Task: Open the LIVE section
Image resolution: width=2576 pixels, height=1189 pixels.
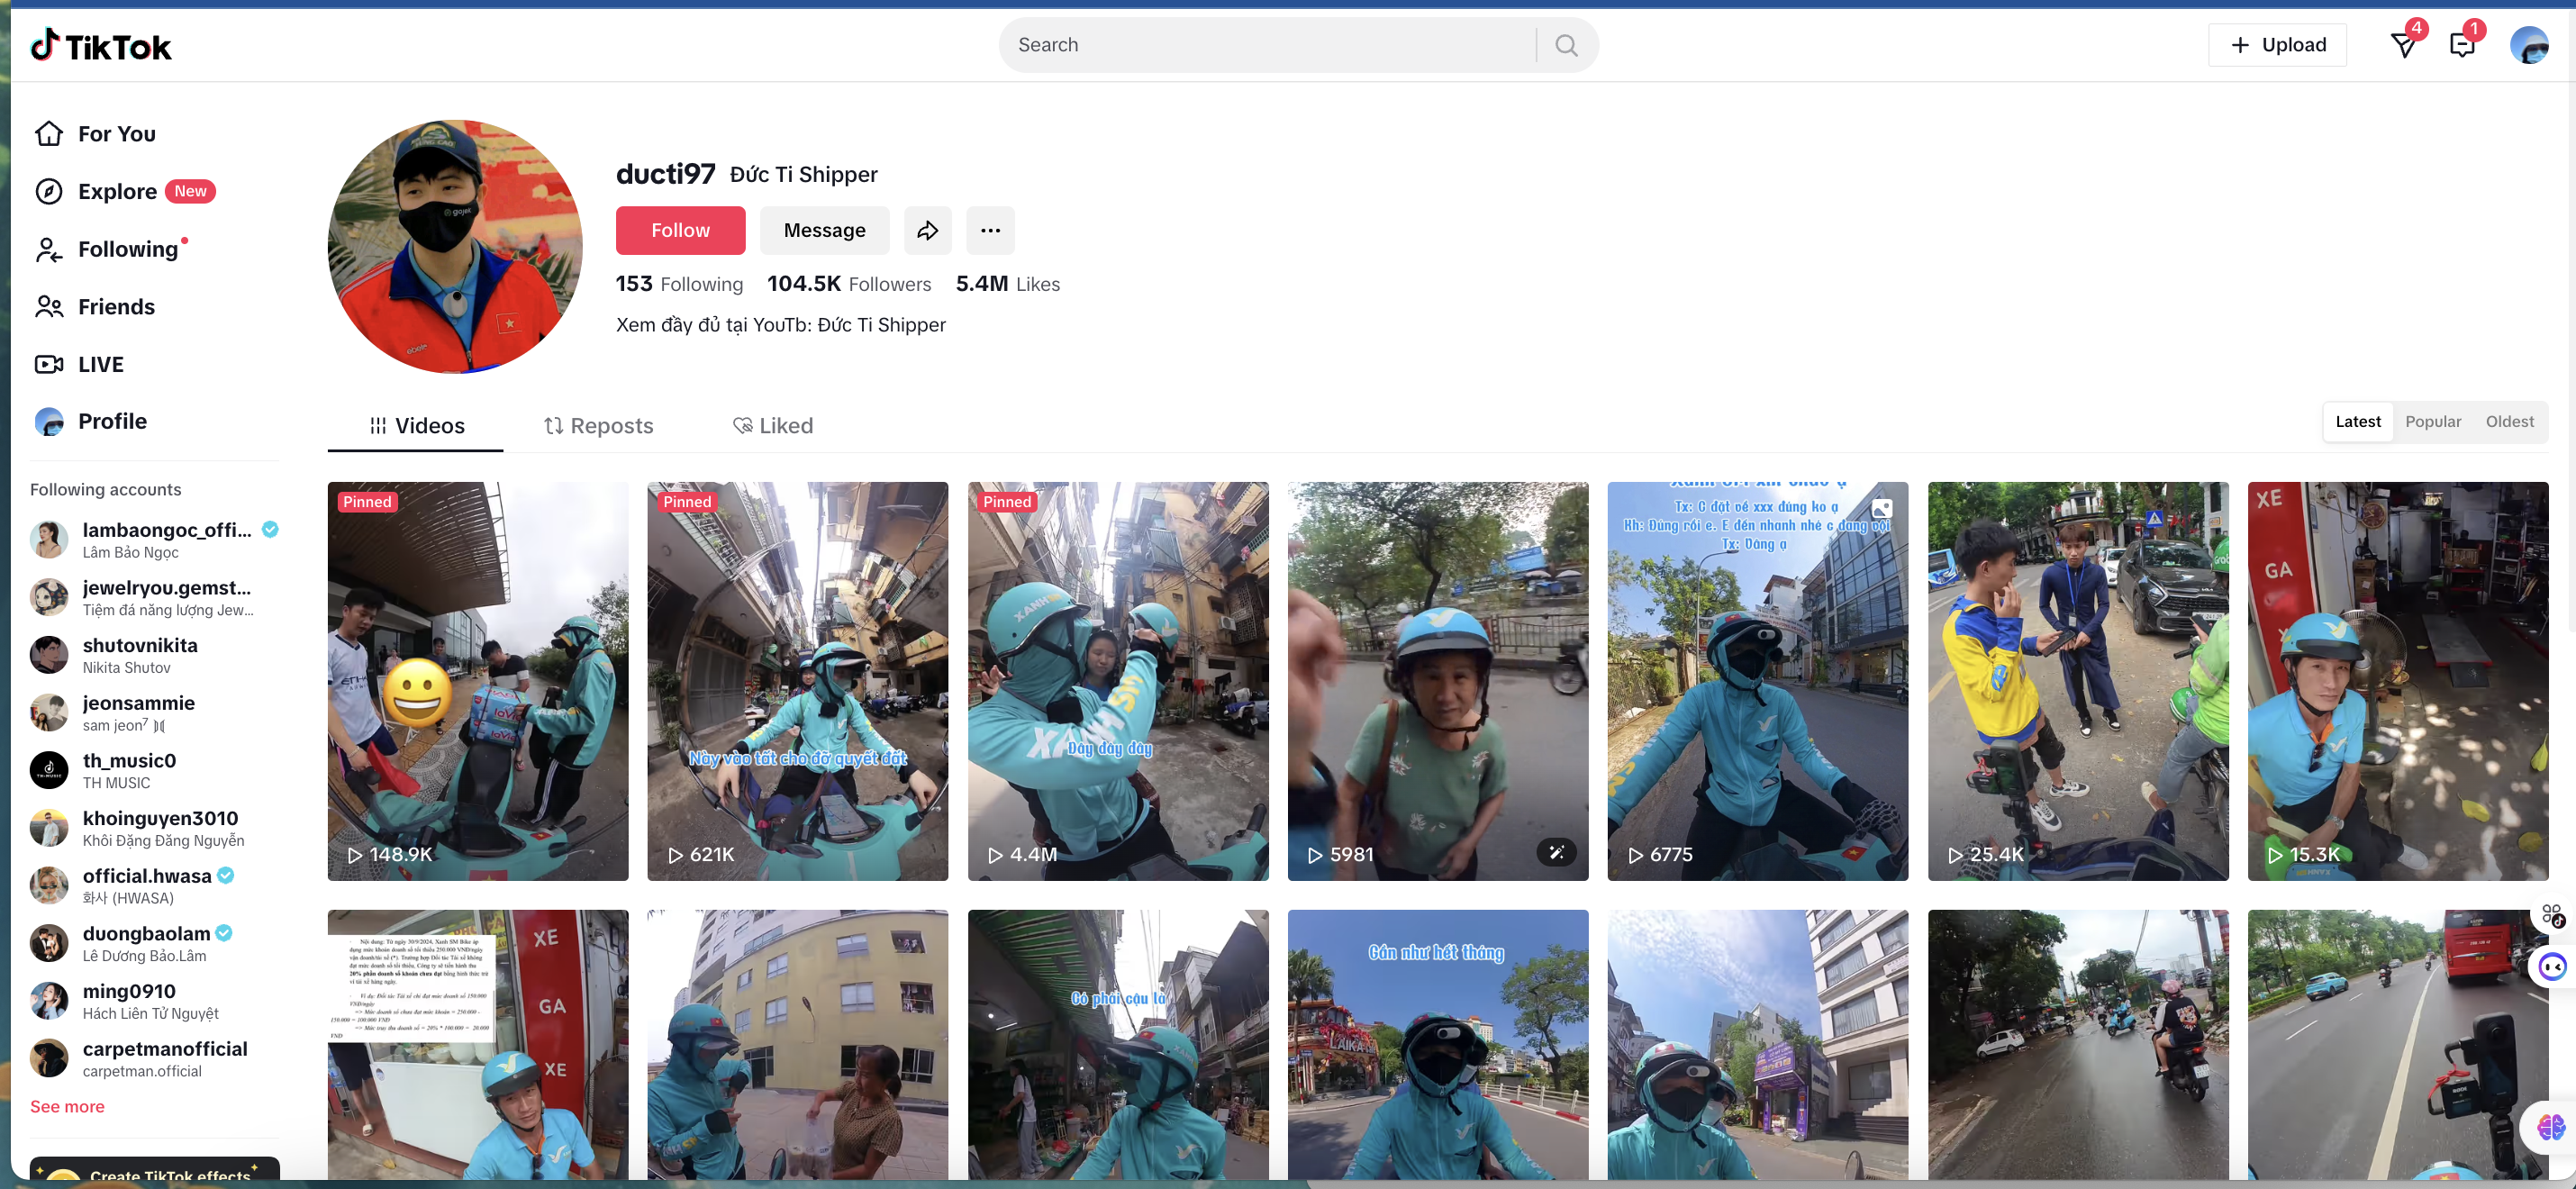Action: tap(100, 364)
